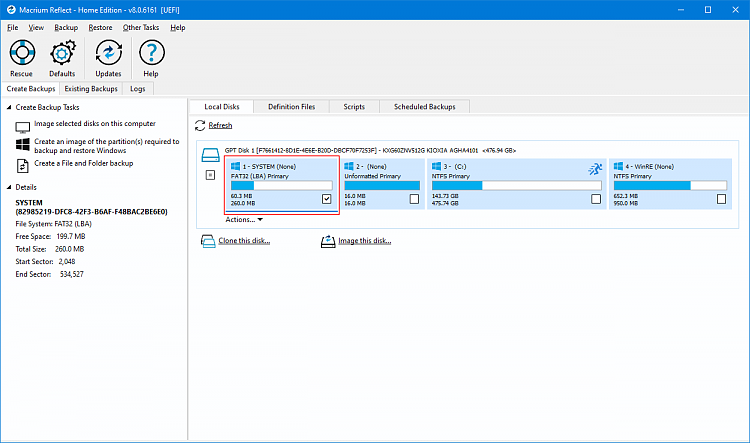This screenshot has width=750, height=443.
Task: Check for Updates icon
Action: click(109, 53)
